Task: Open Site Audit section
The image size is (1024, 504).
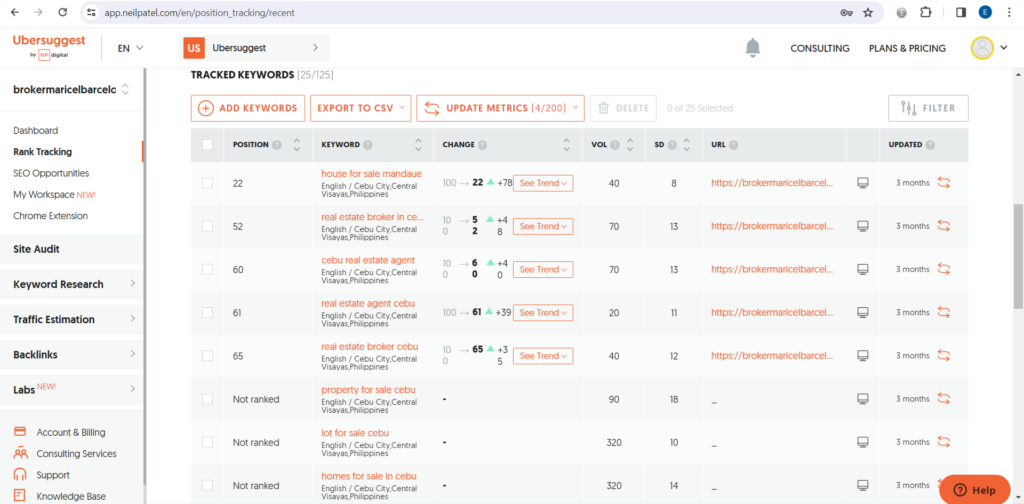Action: pyautogui.click(x=72, y=249)
